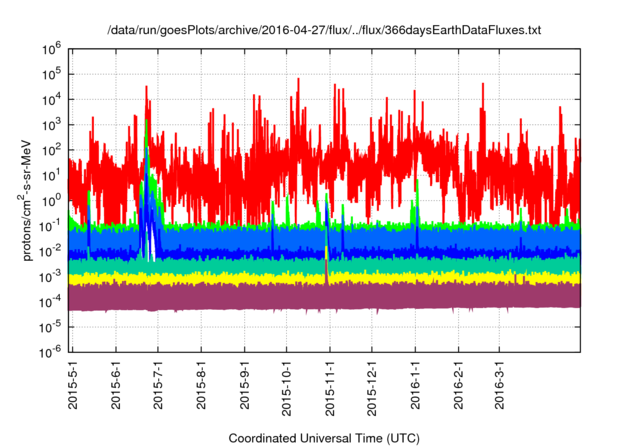Click the 10^4 y-axis tick label
640x448 pixels.
(x=51, y=100)
